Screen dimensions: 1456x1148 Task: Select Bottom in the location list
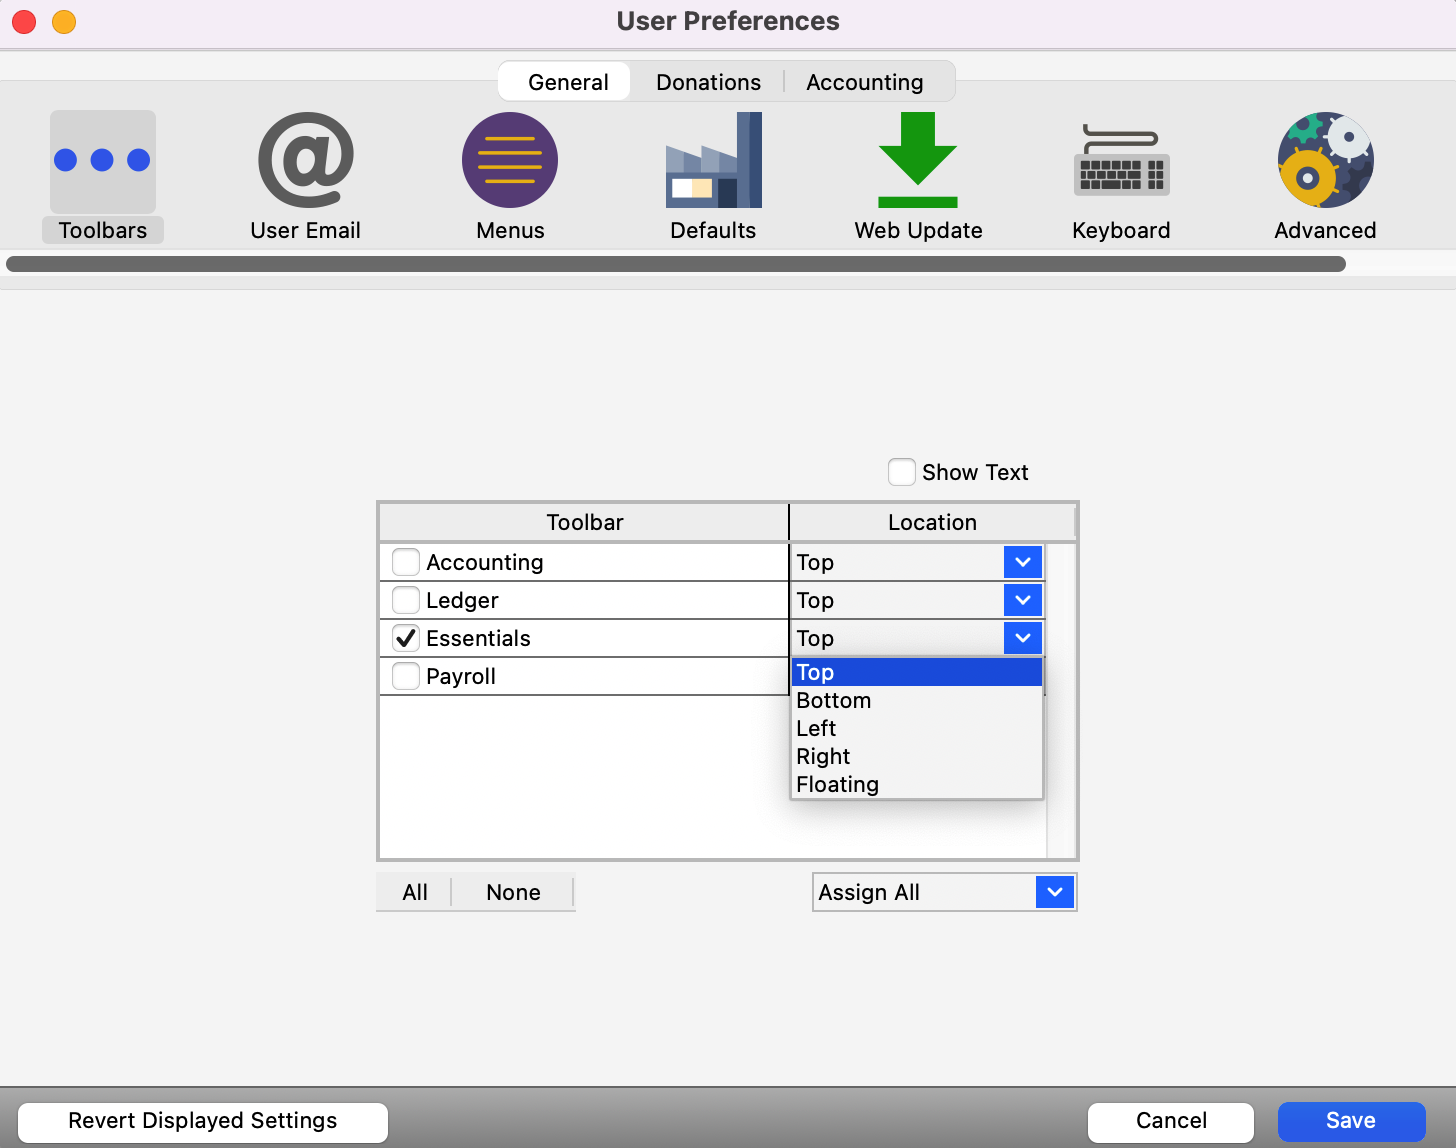click(x=834, y=701)
